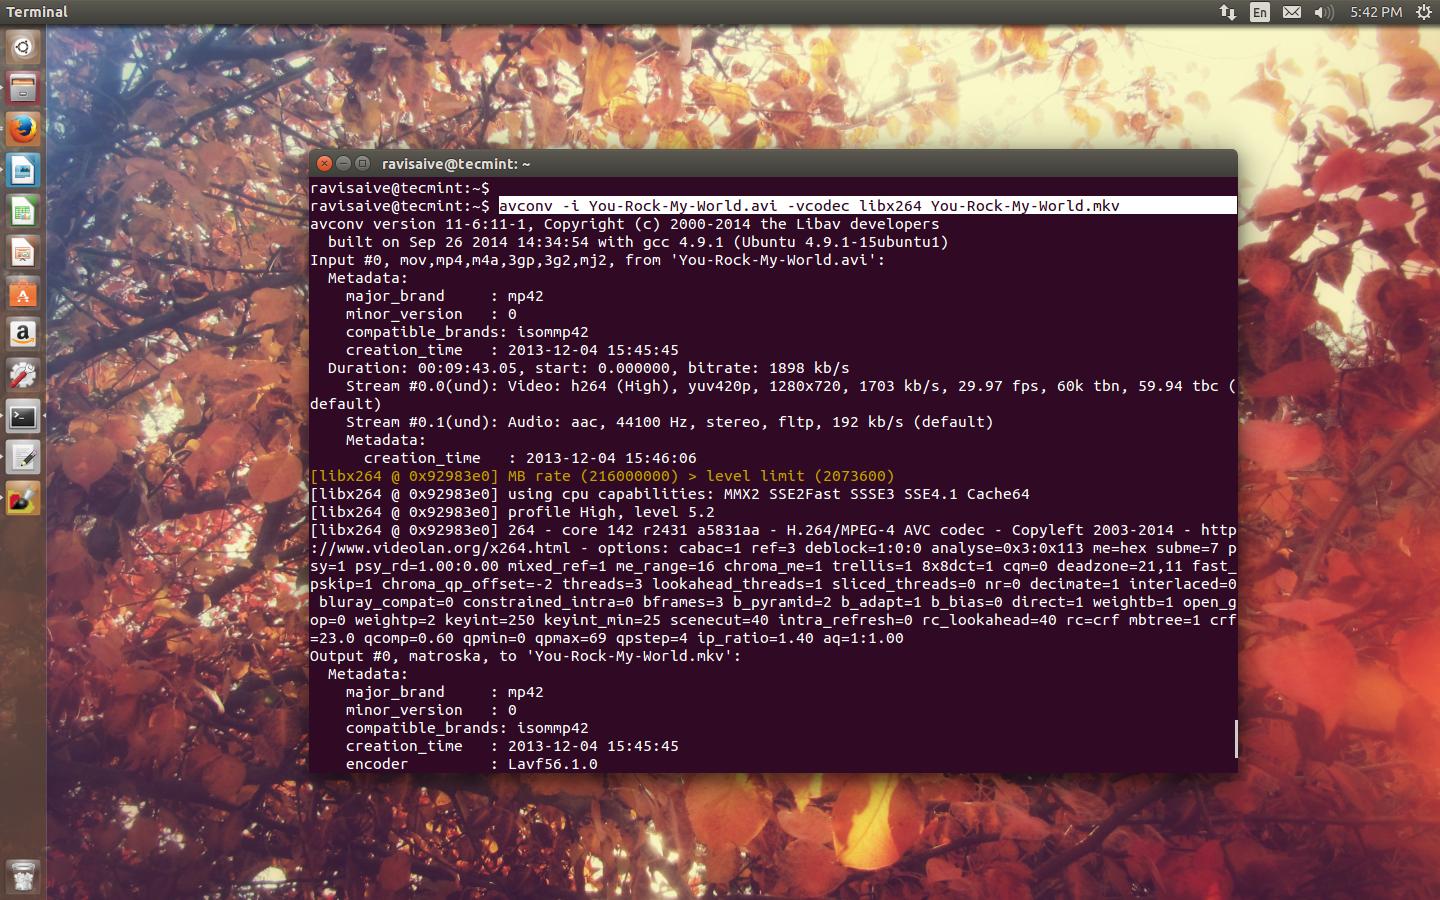Click the first empty ravisaive@tecmint prompt

click(400, 188)
